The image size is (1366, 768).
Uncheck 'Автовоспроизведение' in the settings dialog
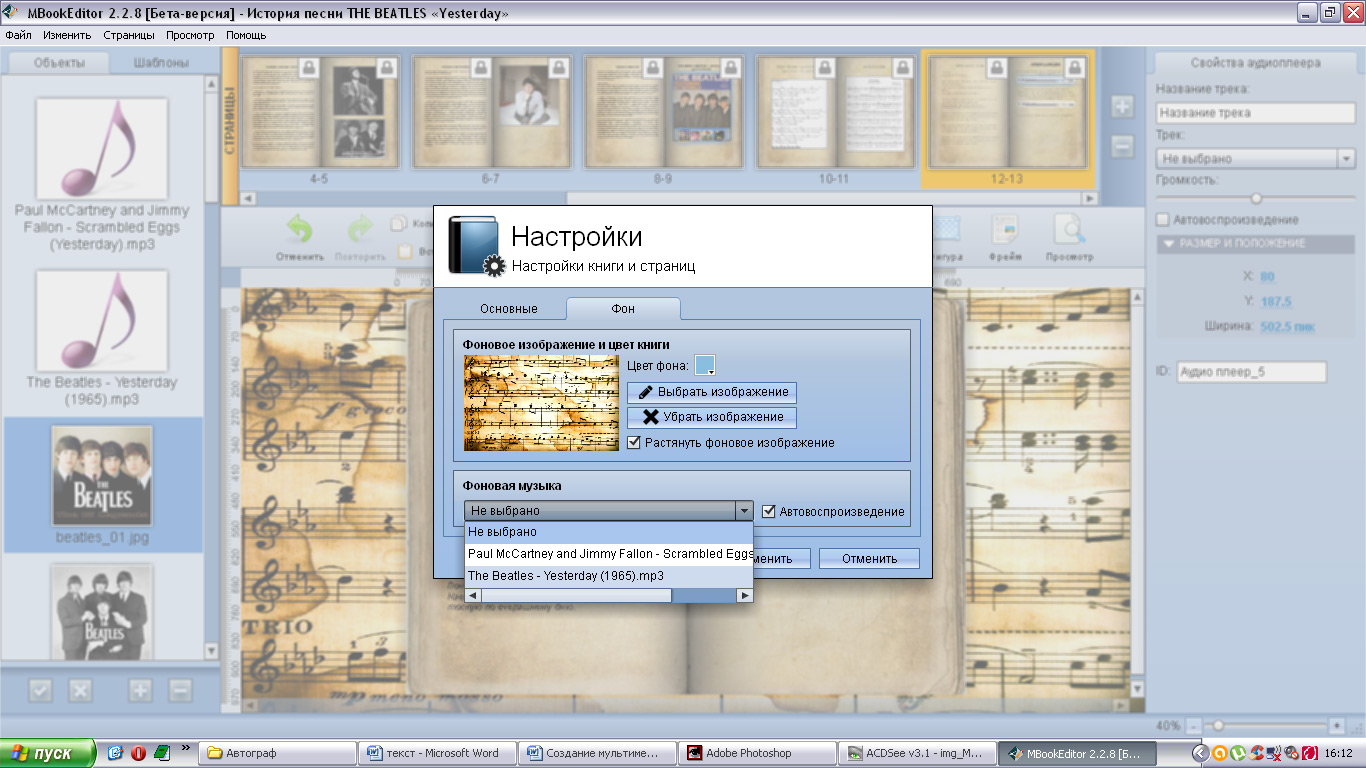pos(769,511)
